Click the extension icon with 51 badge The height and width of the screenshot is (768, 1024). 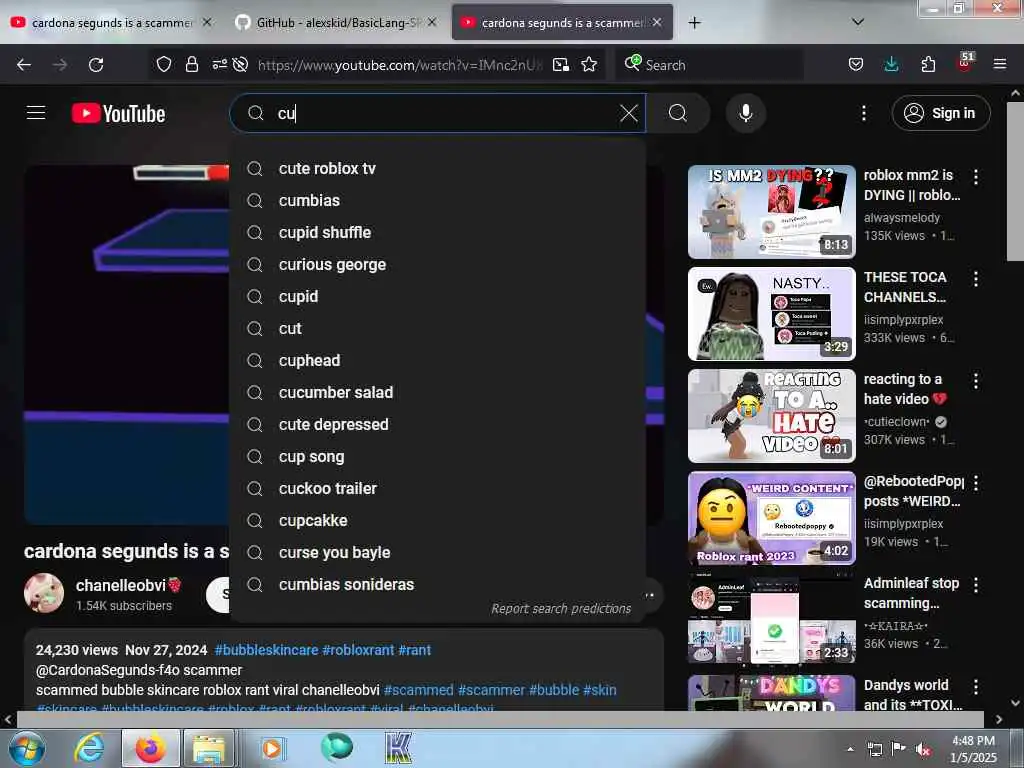[965, 63]
